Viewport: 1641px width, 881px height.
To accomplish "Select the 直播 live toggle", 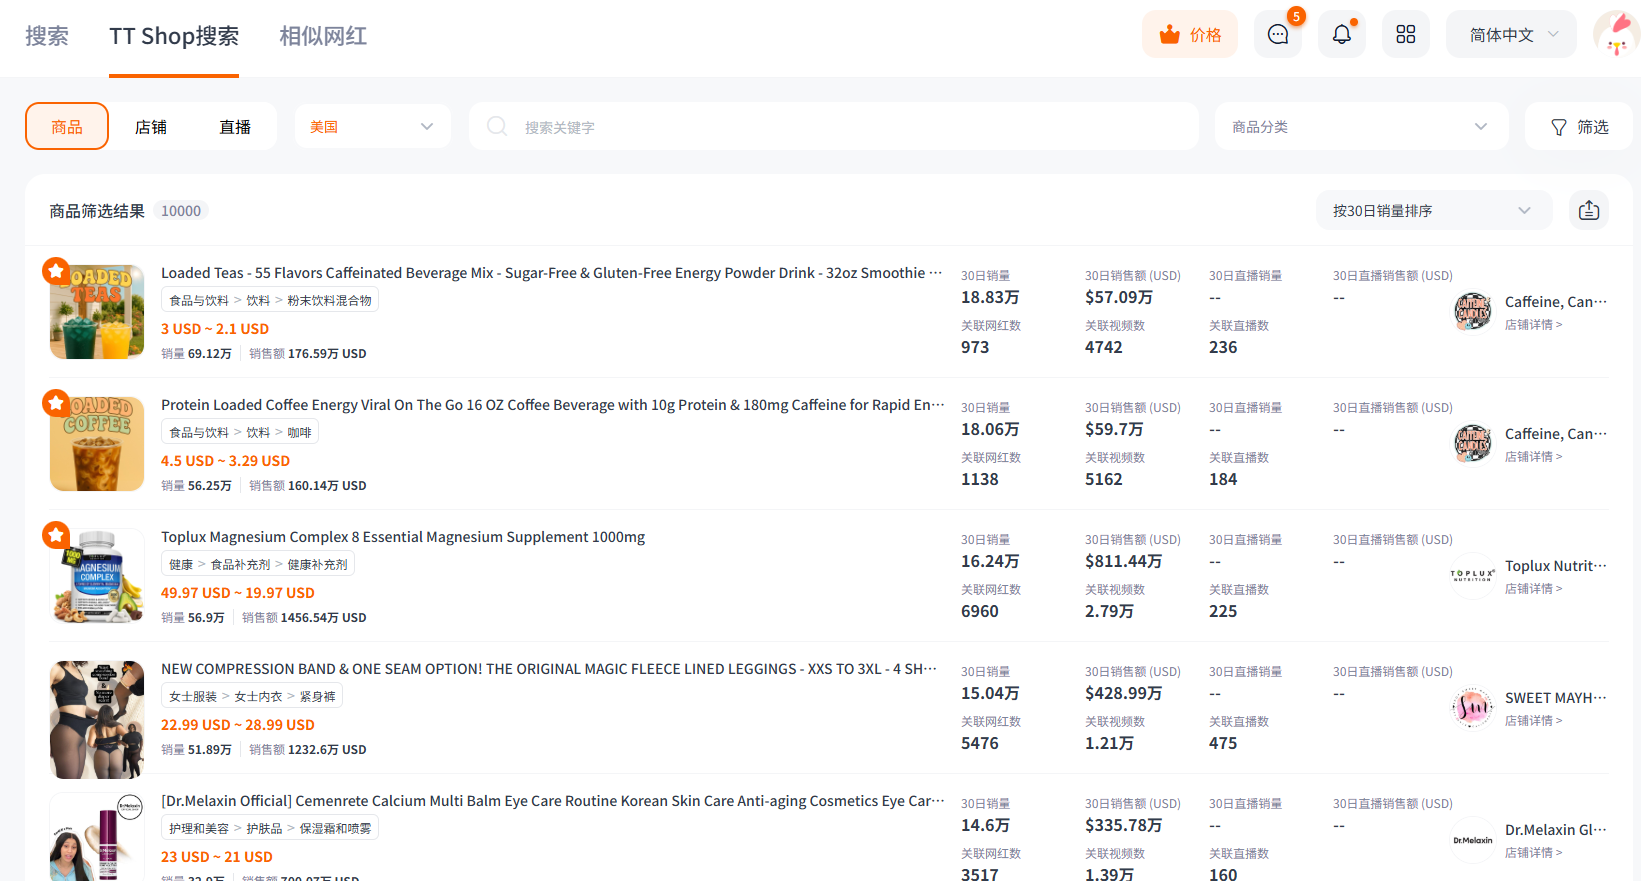I will pyautogui.click(x=235, y=127).
